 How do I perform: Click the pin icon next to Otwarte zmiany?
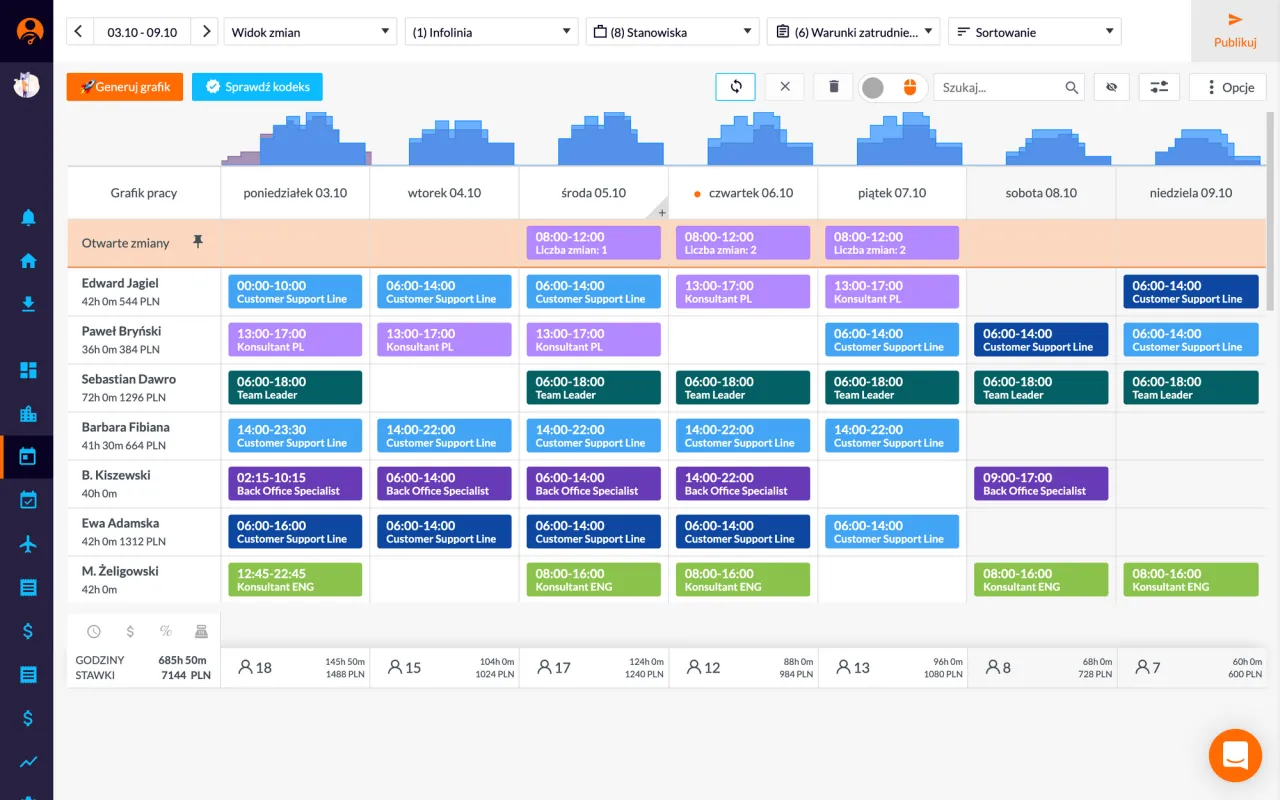pos(197,242)
